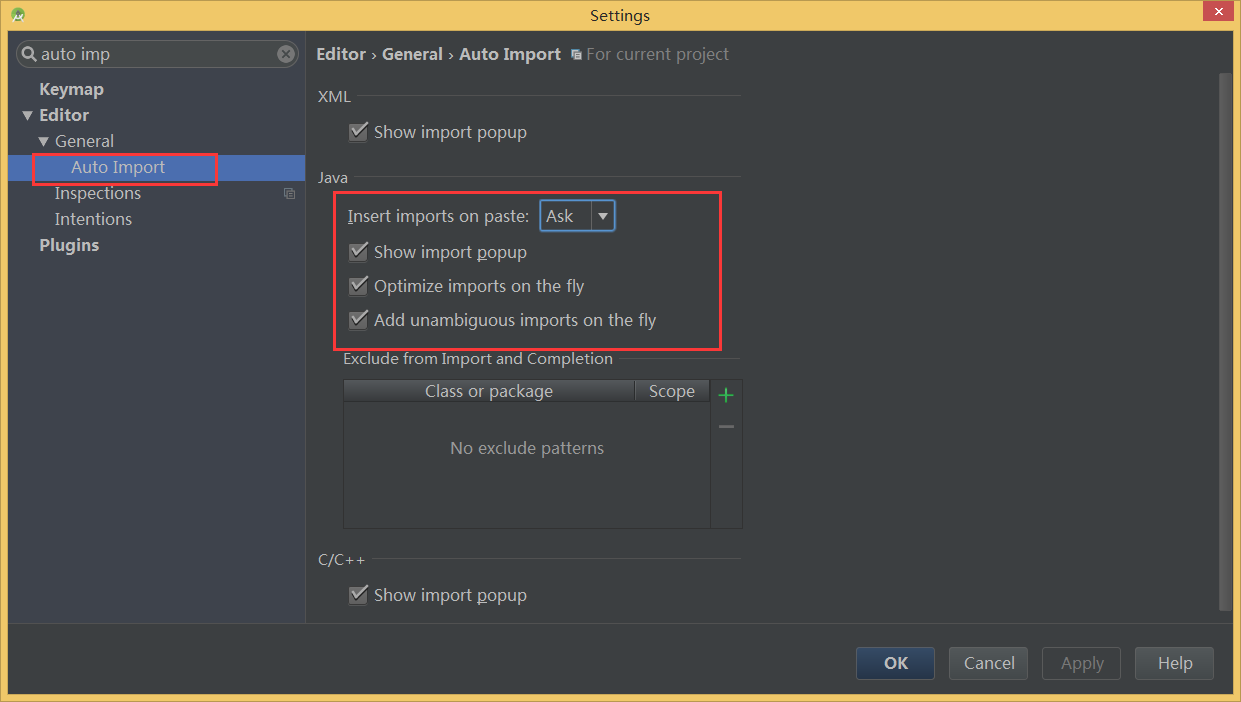Click the For current project label
1241x702 pixels.
657,54
